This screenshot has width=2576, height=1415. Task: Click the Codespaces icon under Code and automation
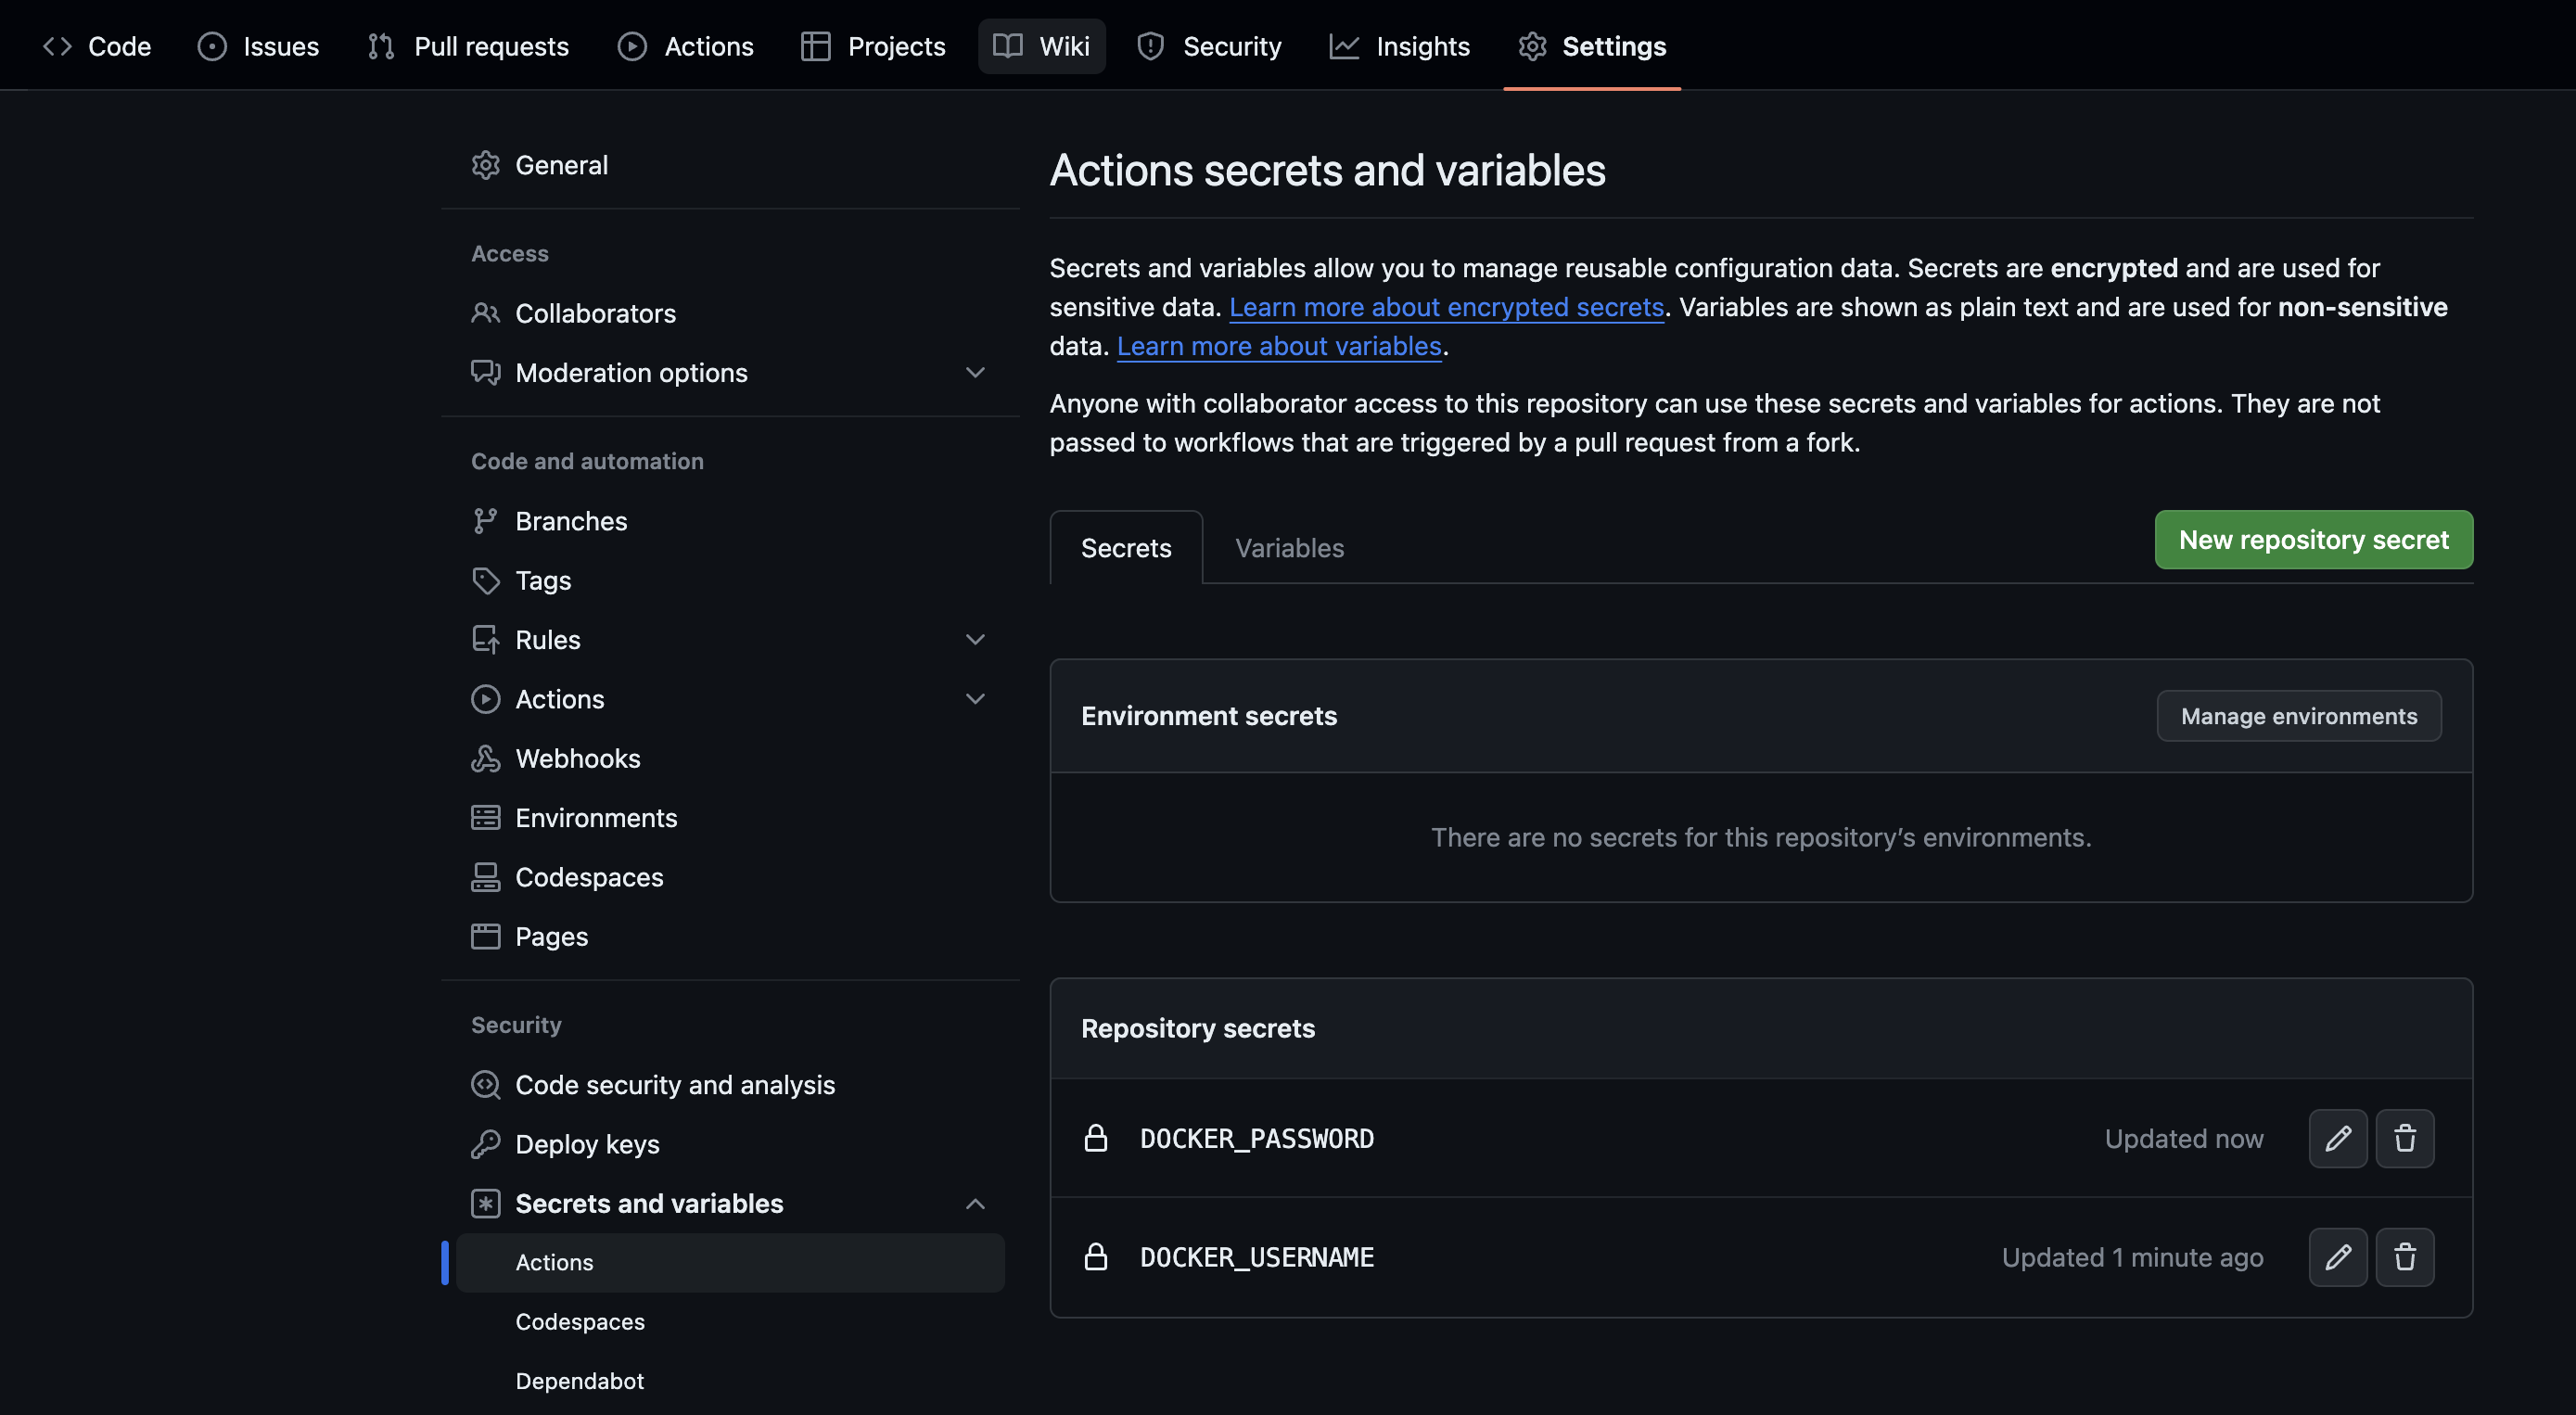[485, 877]
